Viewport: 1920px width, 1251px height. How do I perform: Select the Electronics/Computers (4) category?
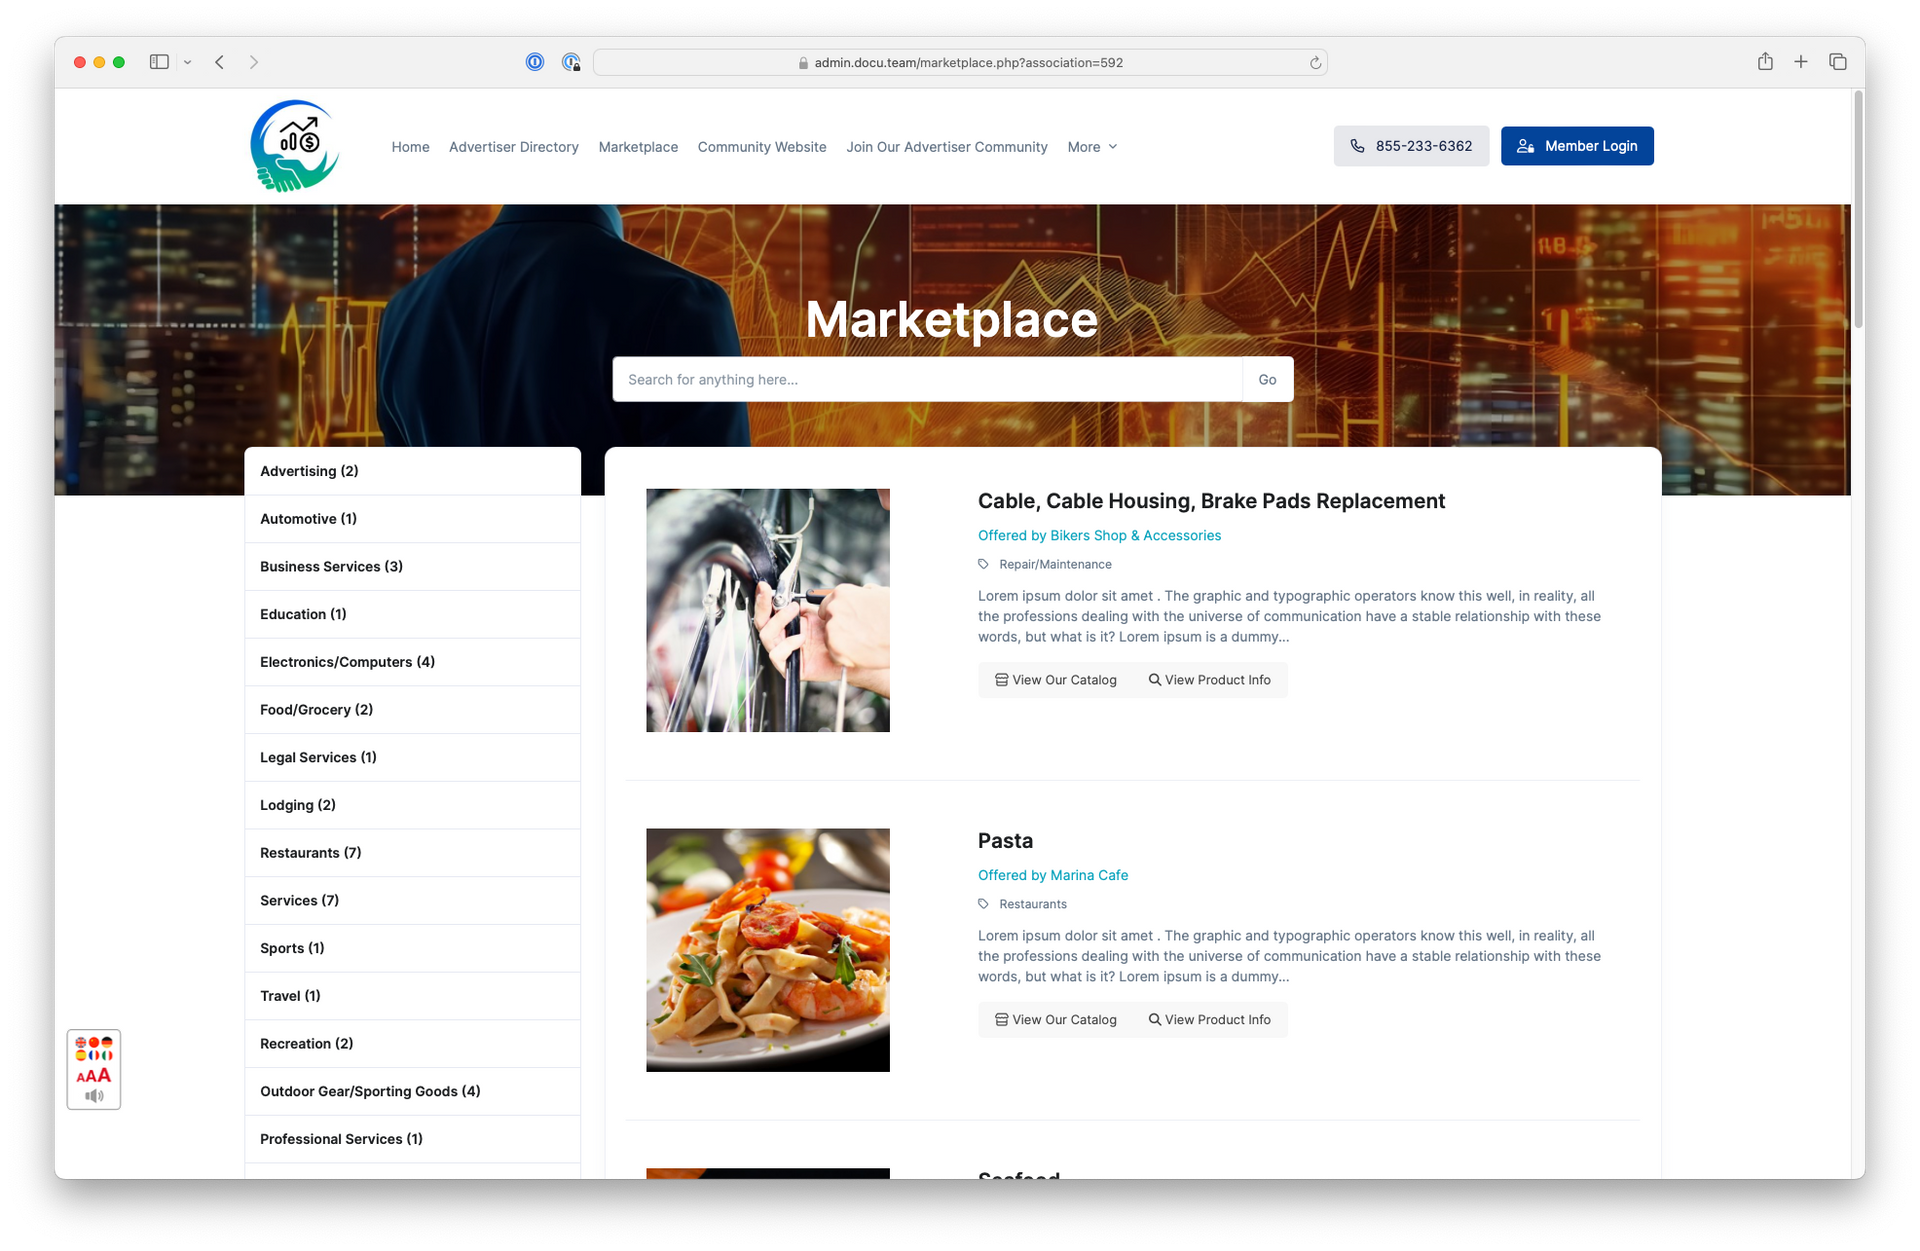[x=412, y=662]
